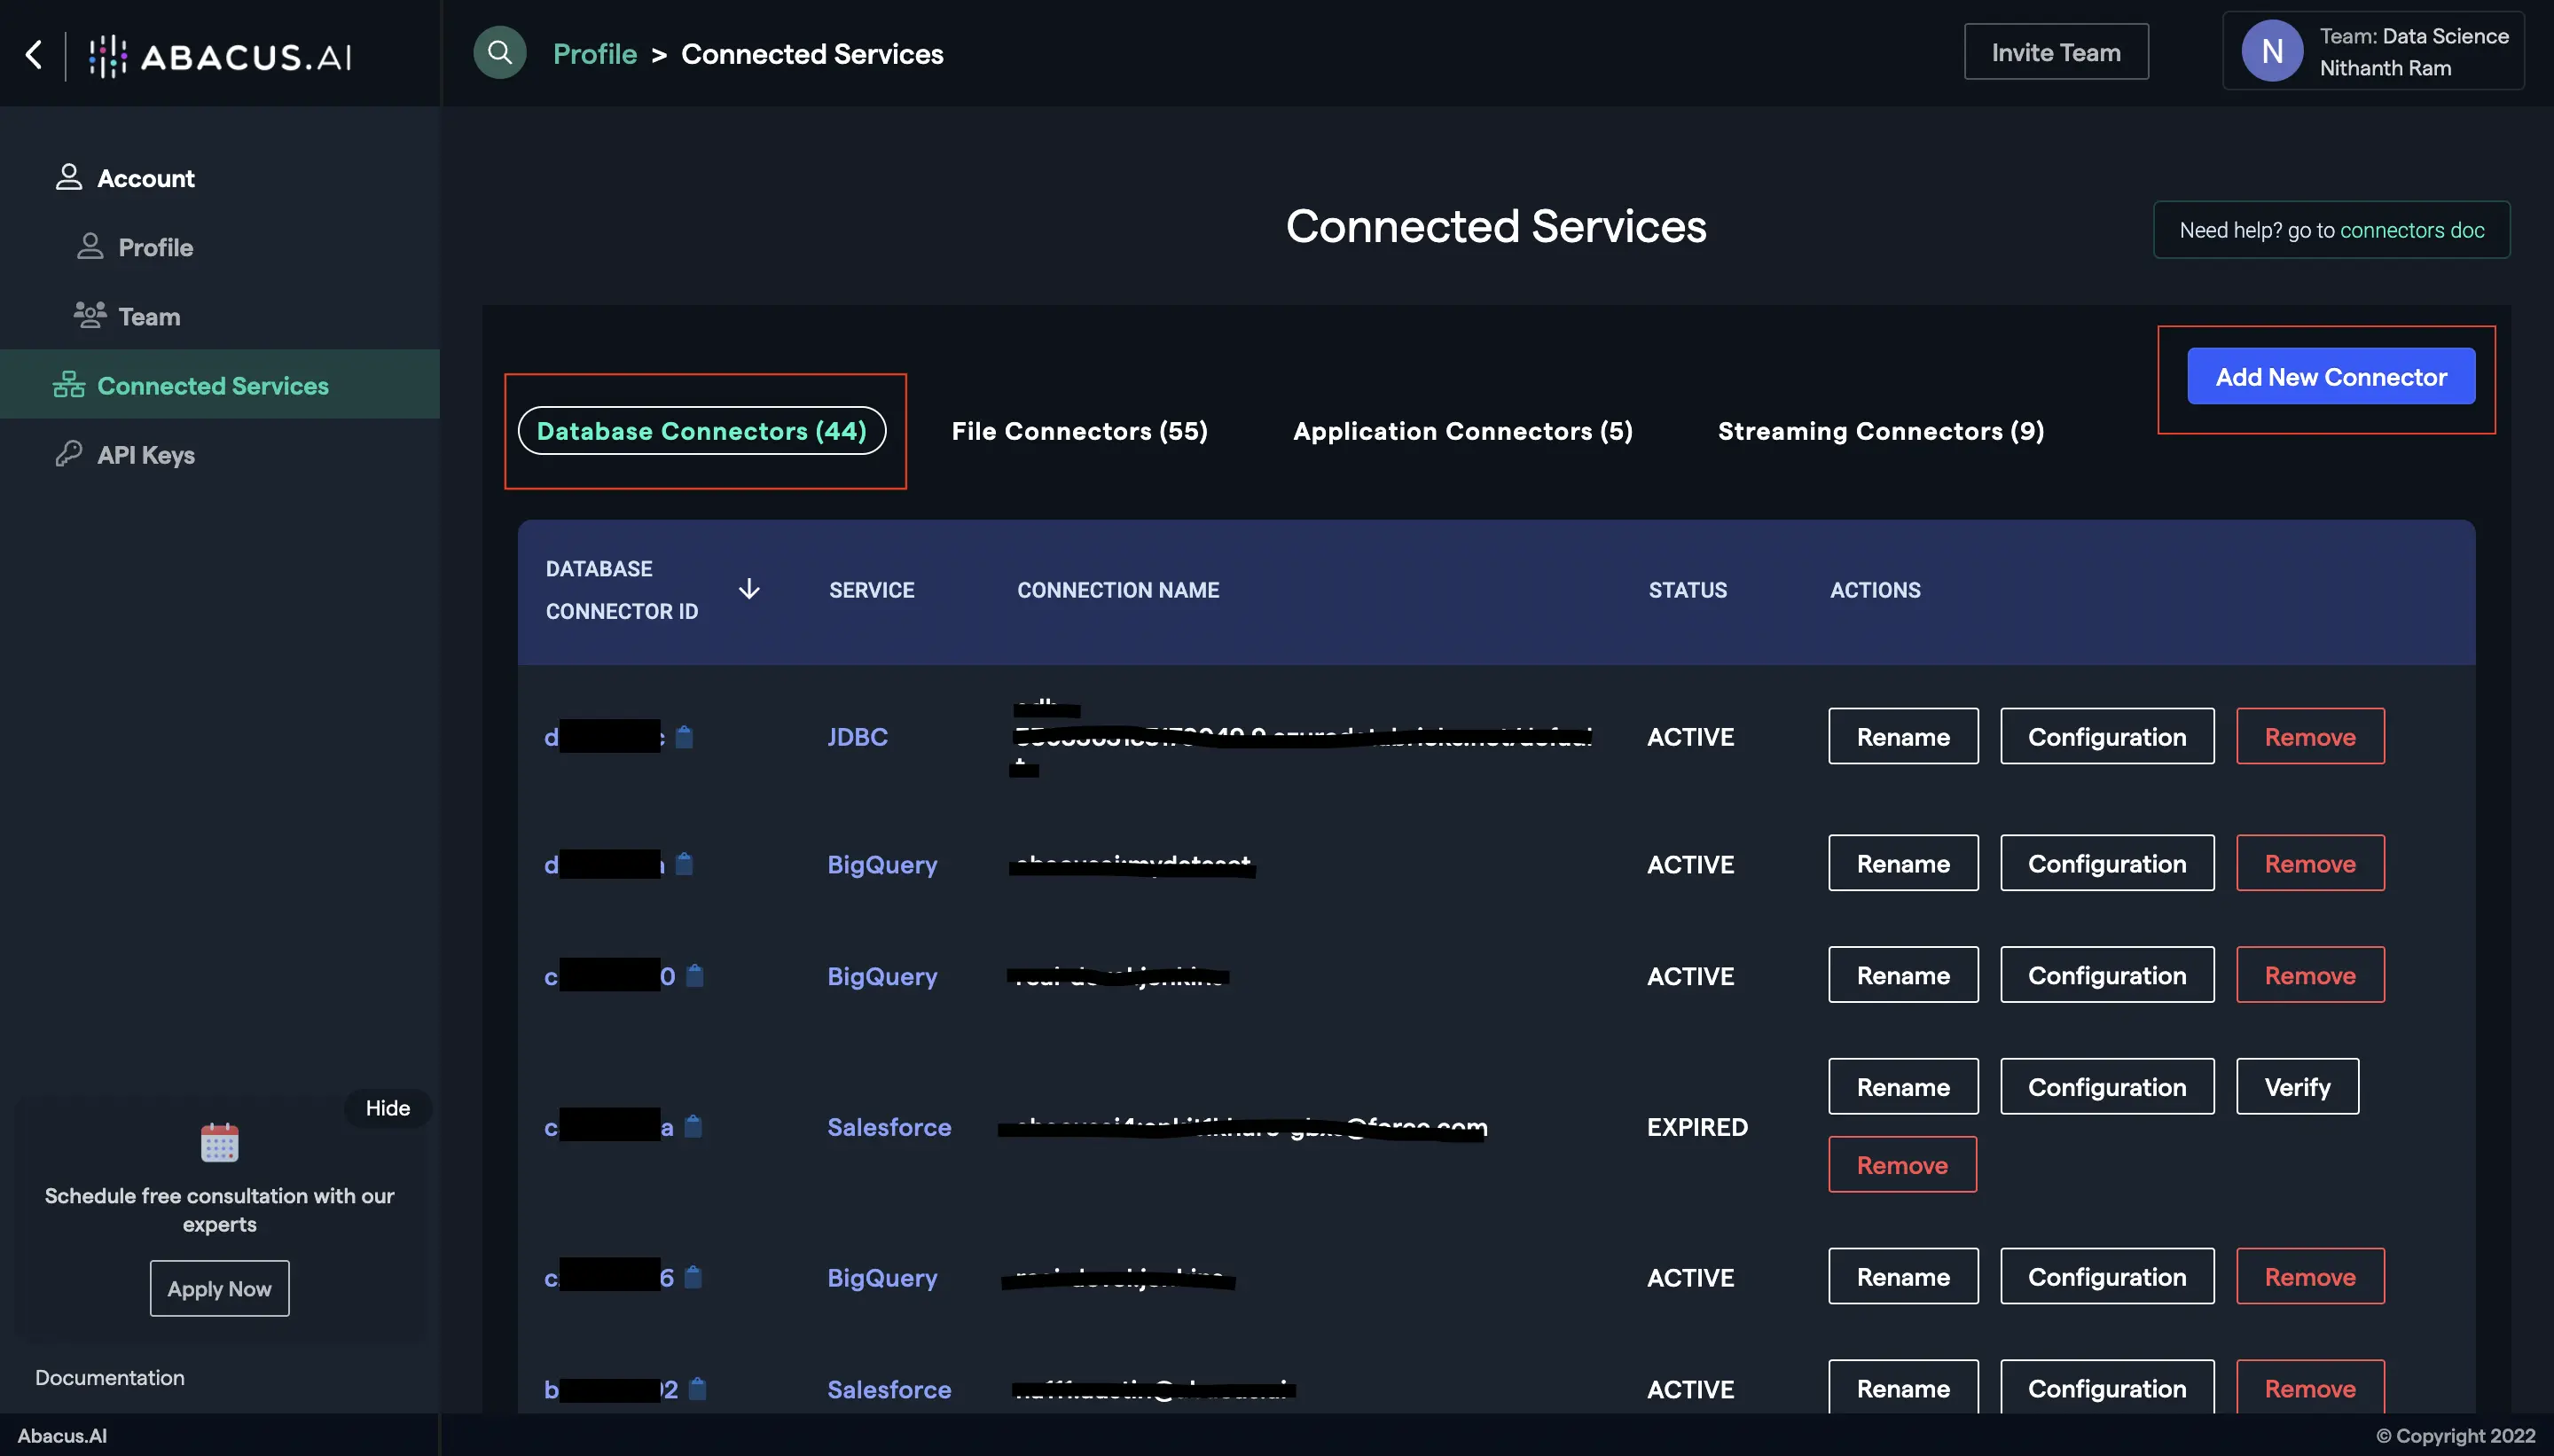Click the Team icon in the sidebar
The height and width of the screenshot is (1456, 2554).
tap(90, 315)
